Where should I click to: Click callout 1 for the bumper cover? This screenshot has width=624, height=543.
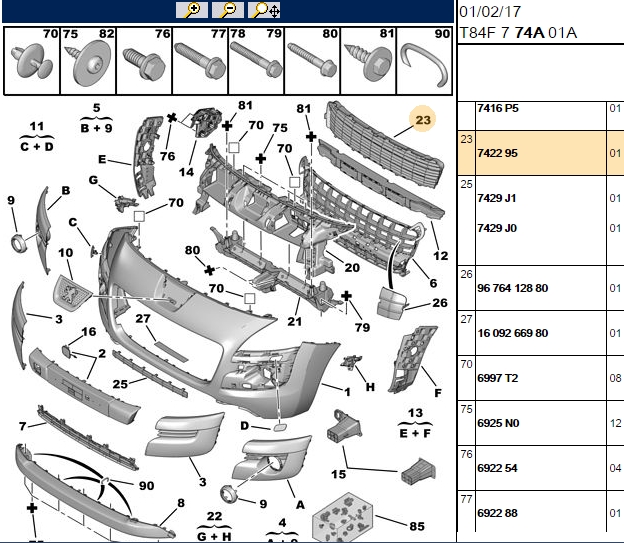click(347, 393)
